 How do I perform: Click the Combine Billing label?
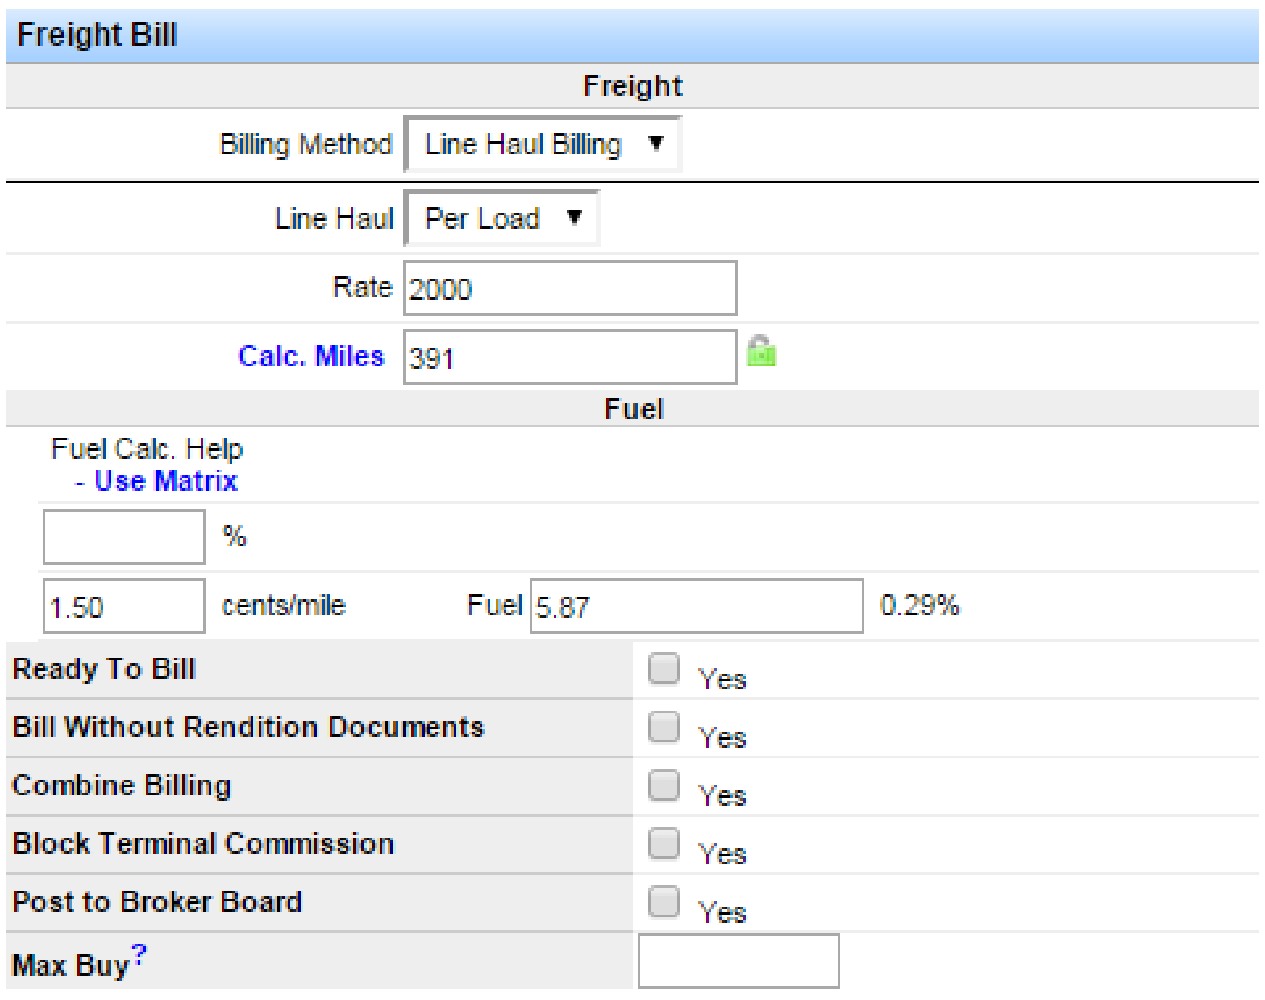(121, 786)
